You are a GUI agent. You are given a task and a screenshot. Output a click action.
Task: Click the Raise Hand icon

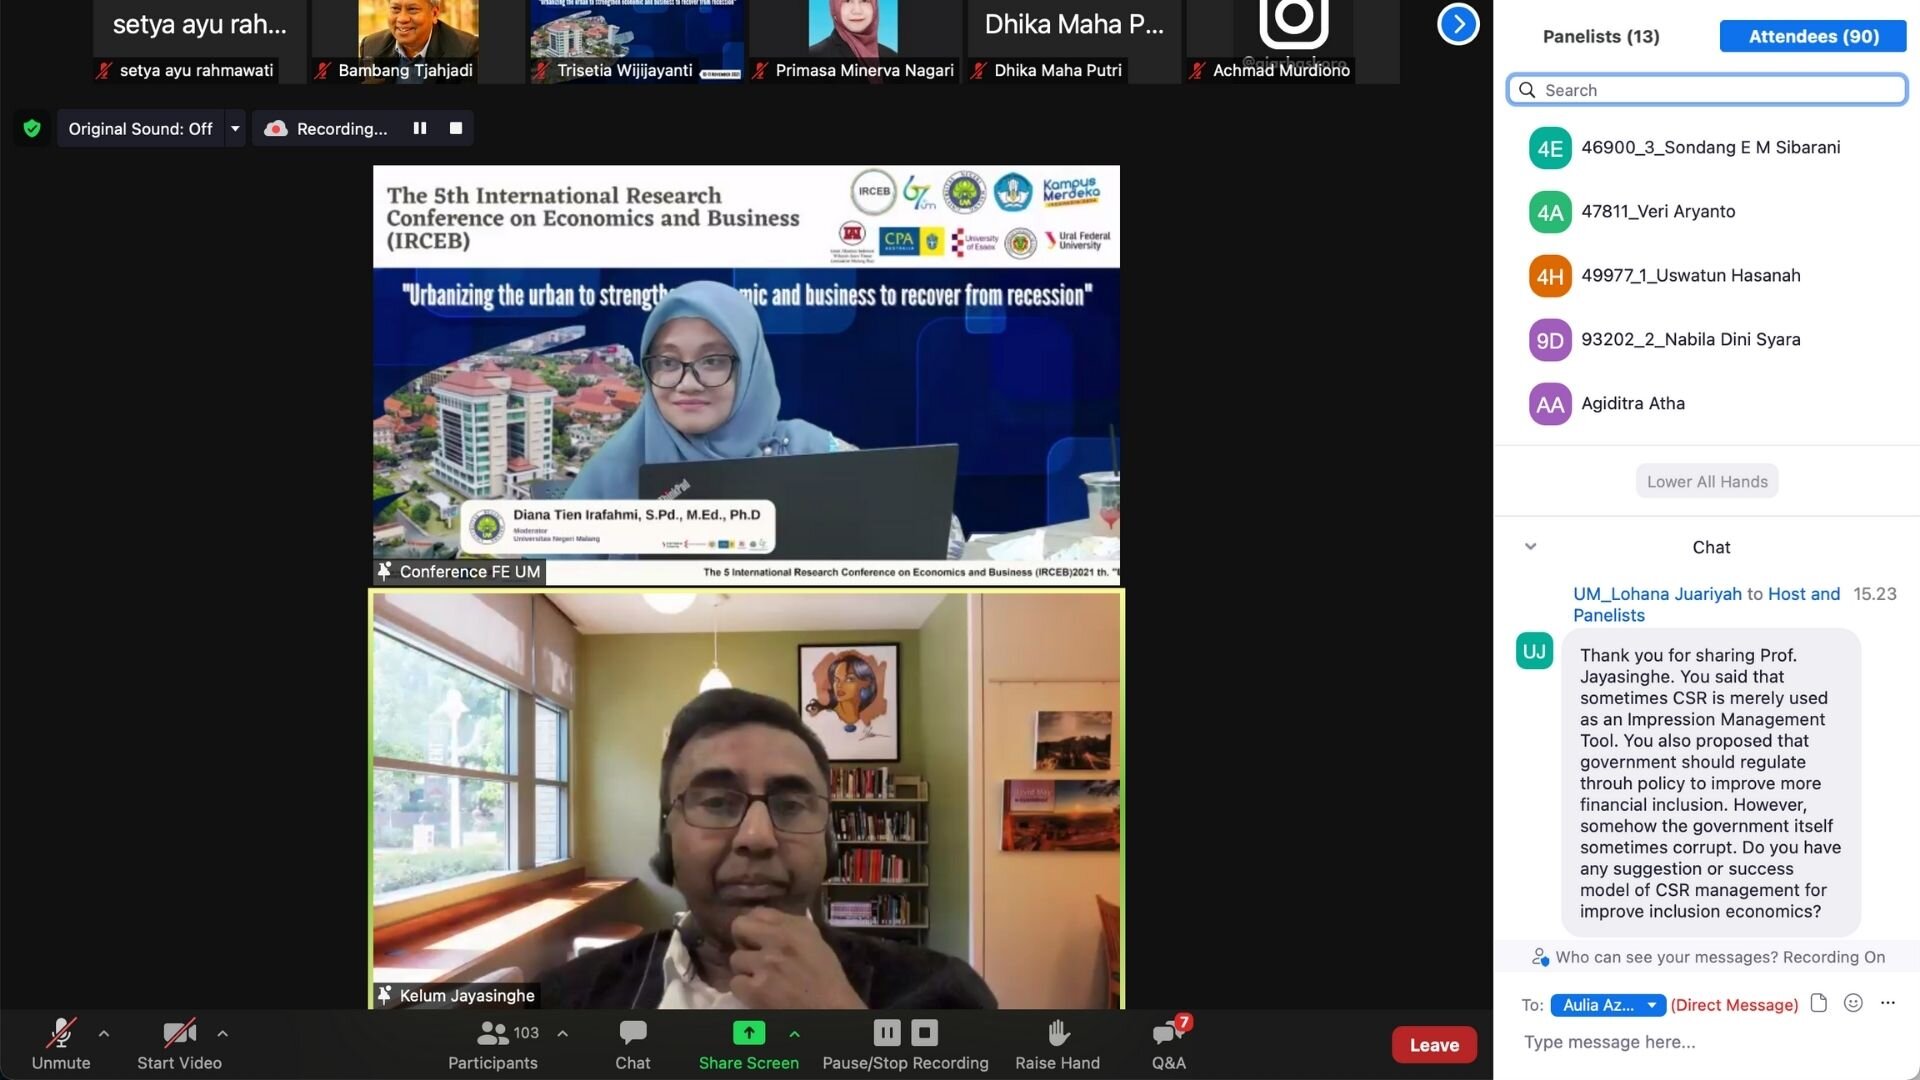[x=1057, y=1033]
